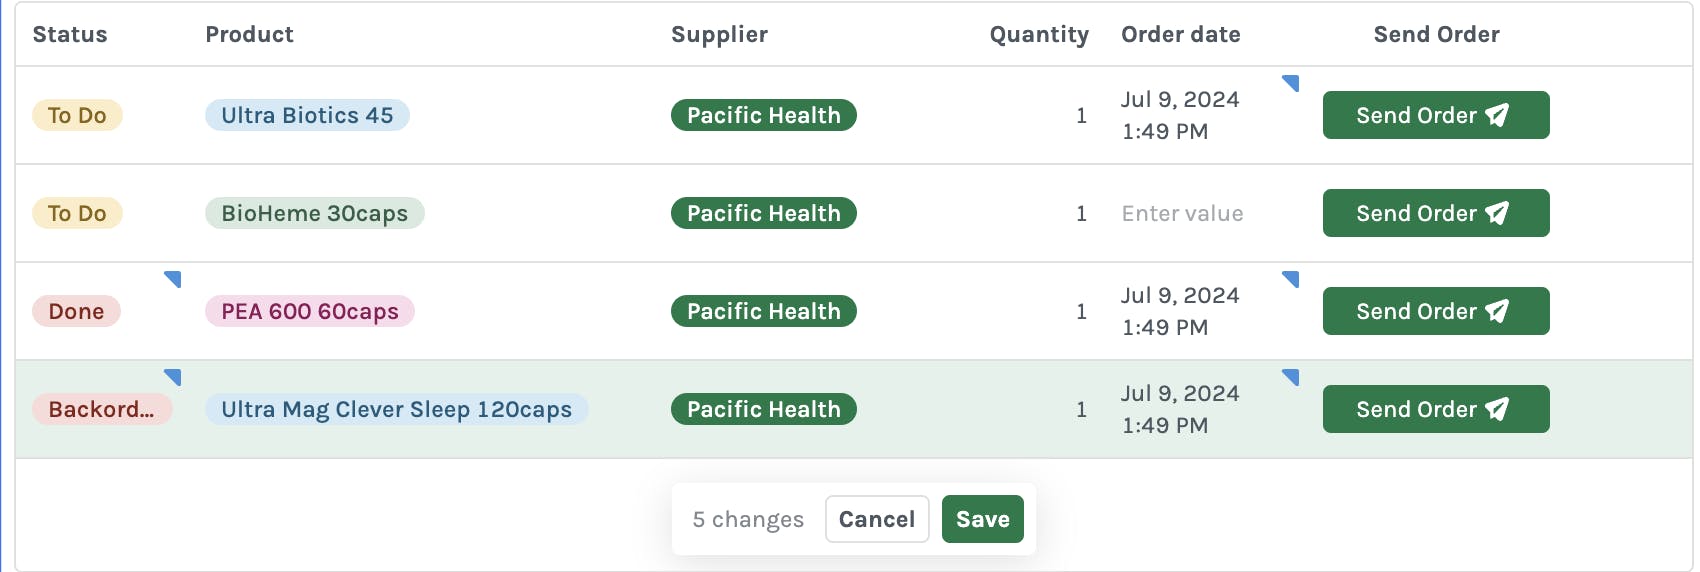
Task: Send the PEA 600 60caps order
Action: (x=1435, y=311)
